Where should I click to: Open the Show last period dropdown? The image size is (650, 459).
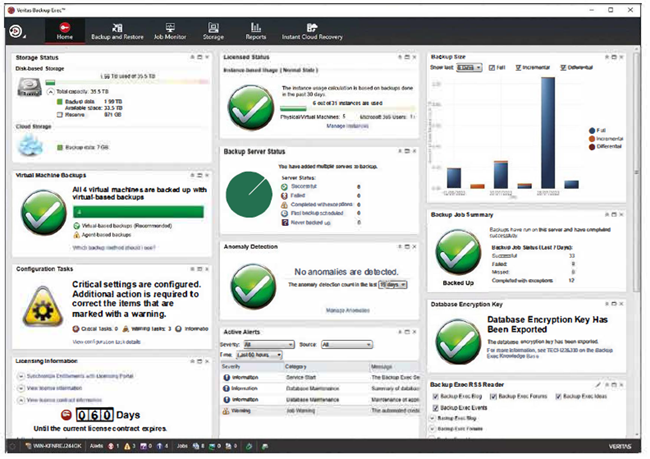click(x=469, y=68)
